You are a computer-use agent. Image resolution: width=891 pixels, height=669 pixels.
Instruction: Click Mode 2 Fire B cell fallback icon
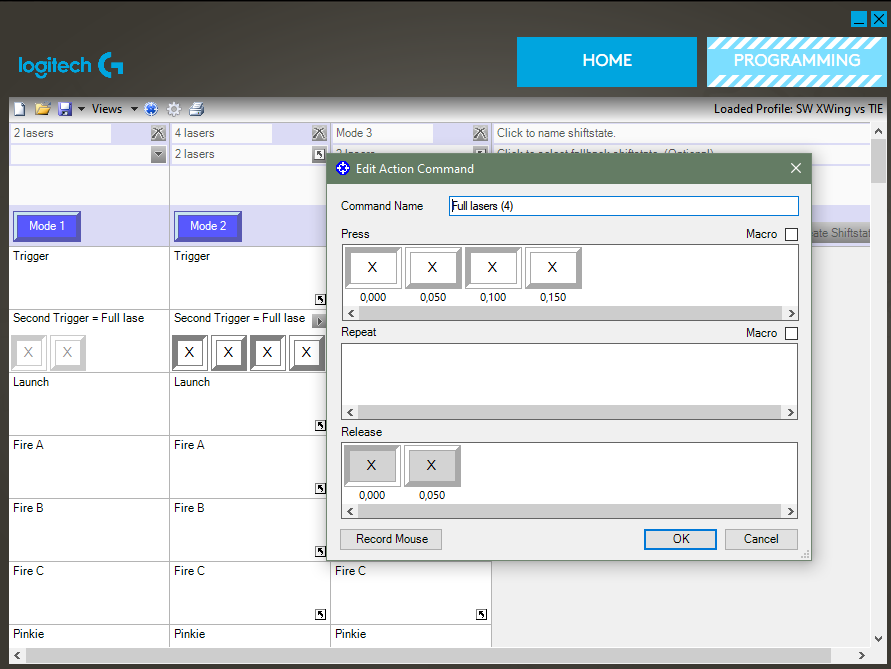[x=320, y=551]
